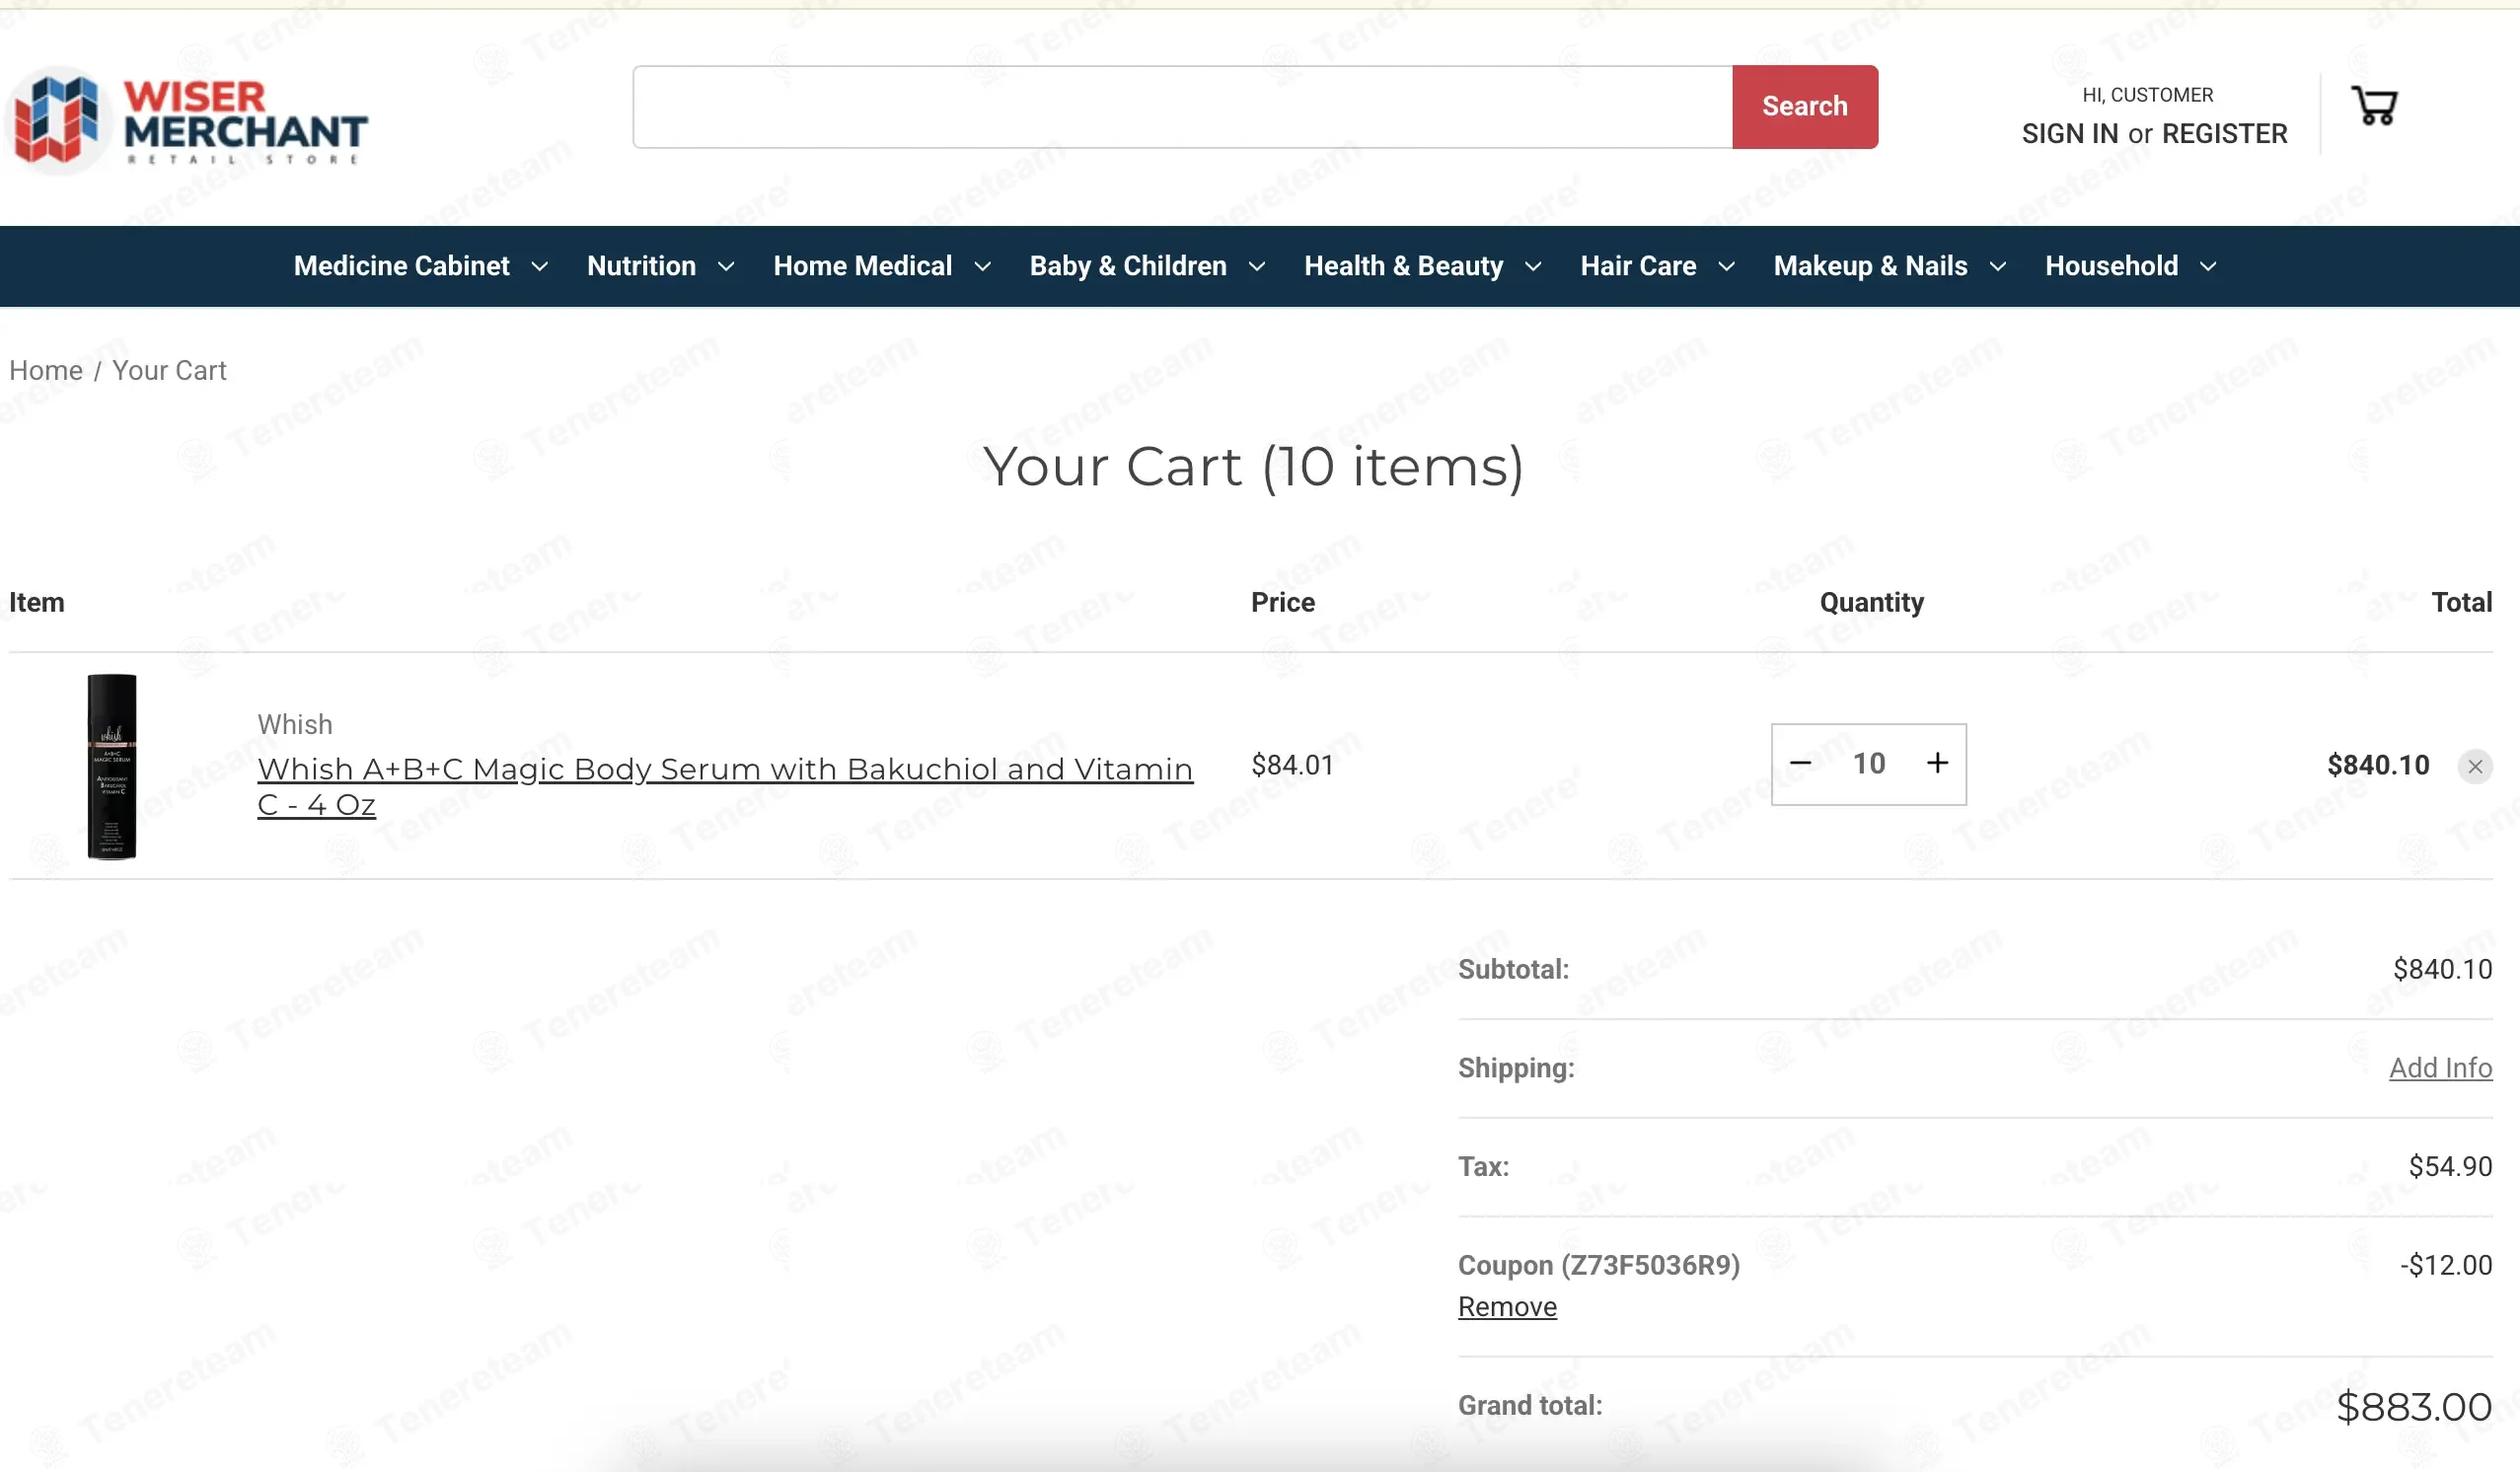2520x1472 pixels.
Task: Decrease quantity with the minus button
Action: point(1800,763)
